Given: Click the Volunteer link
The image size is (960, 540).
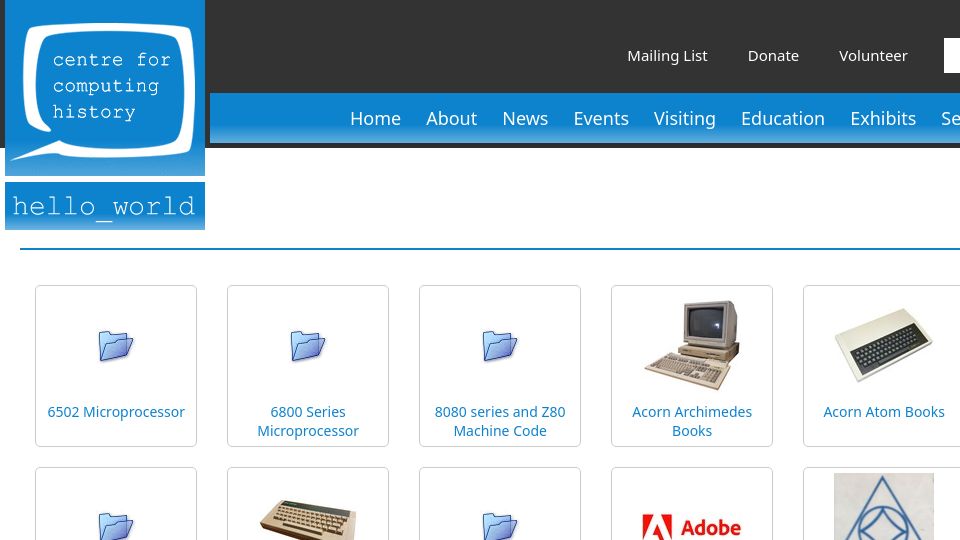Looking at the screenshot, I should [x=873, y=56].
